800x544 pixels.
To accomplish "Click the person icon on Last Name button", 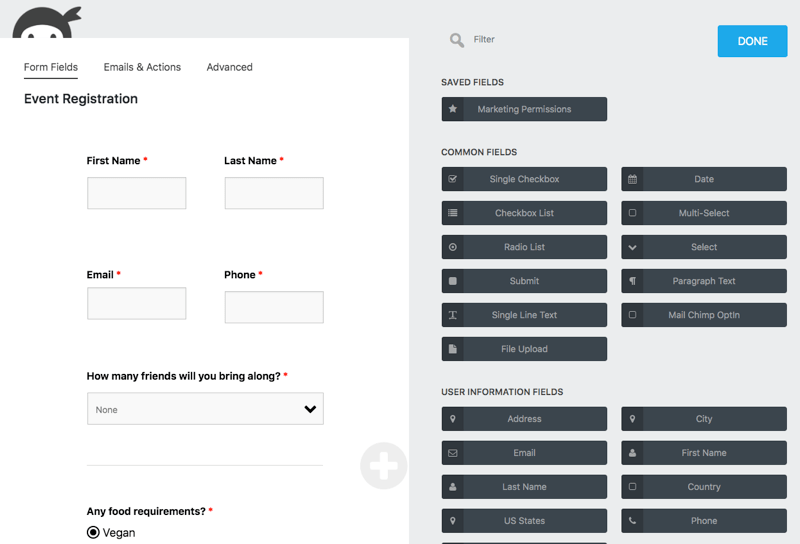I will tap(453, 487).
